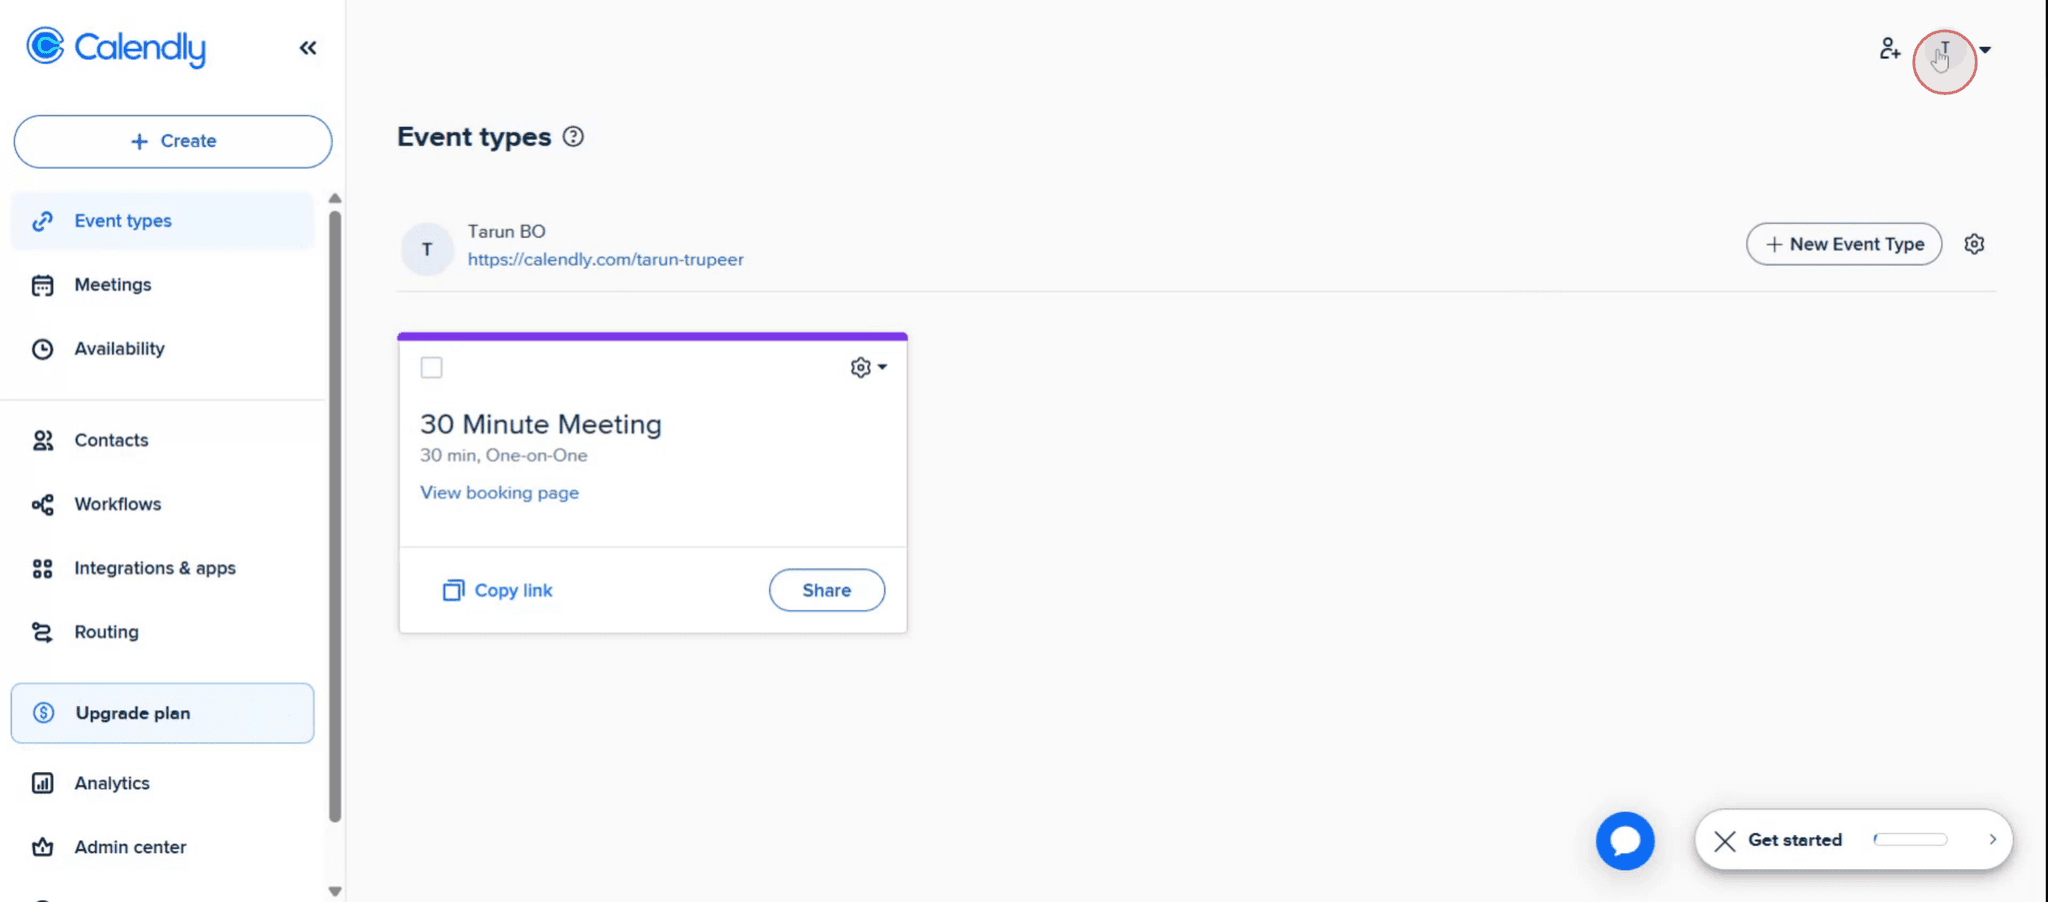Open the invite teammate icon

pos(1890,47)
